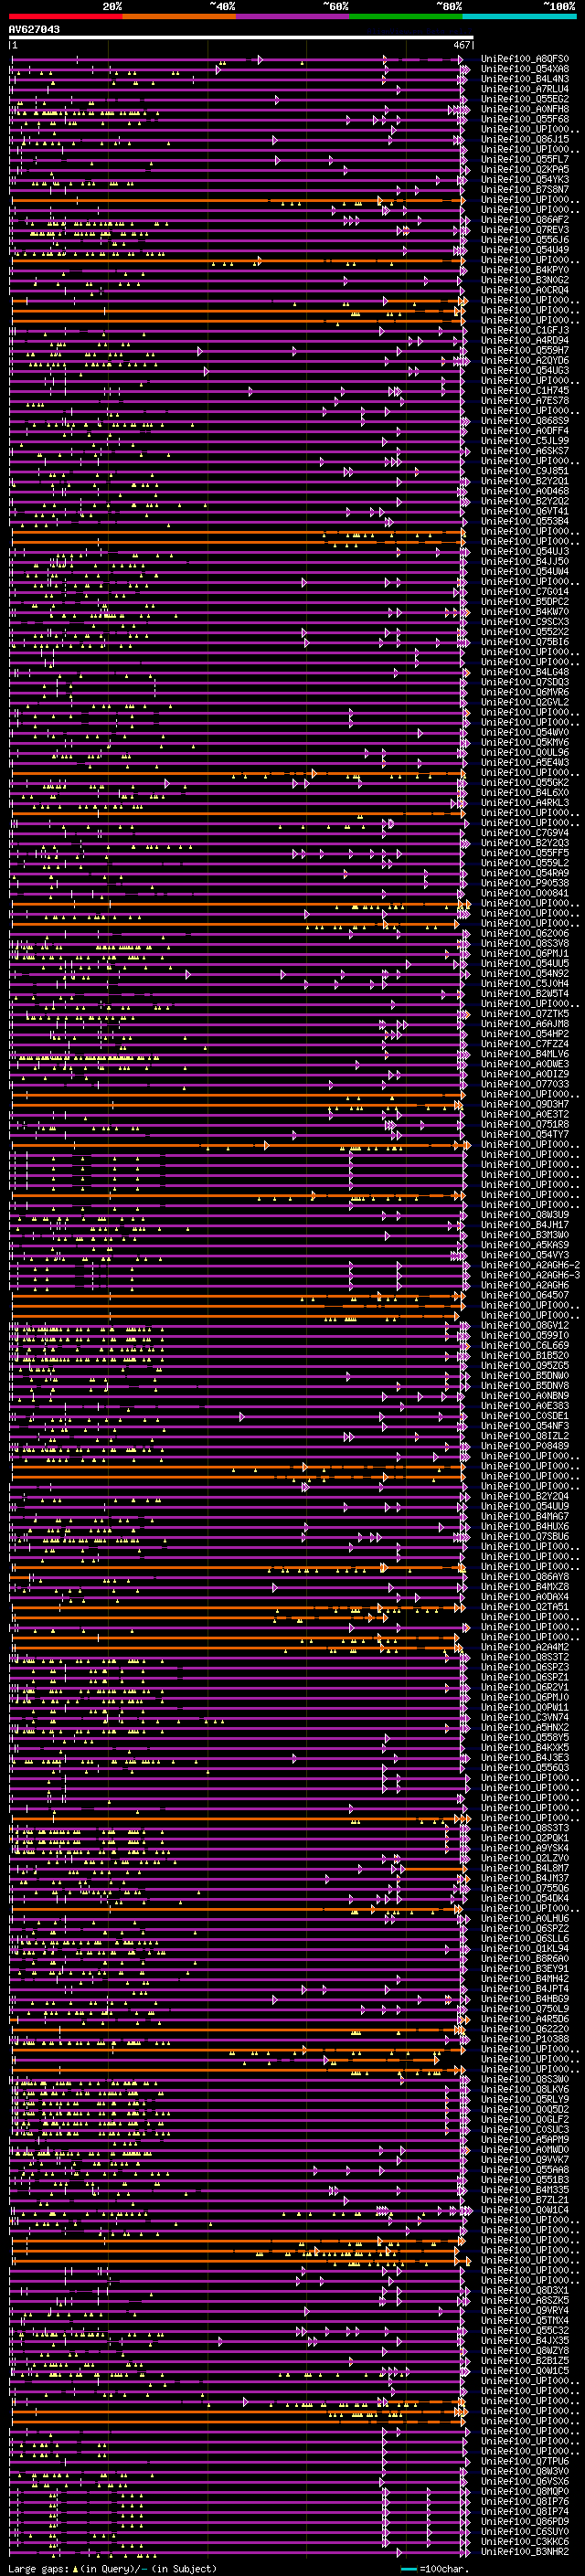The height and width of the screenshot is (2576, 585).
Task: Click label UniRef100_A2A4M2
Action: pyautogui.click(x=525, y=1647)
